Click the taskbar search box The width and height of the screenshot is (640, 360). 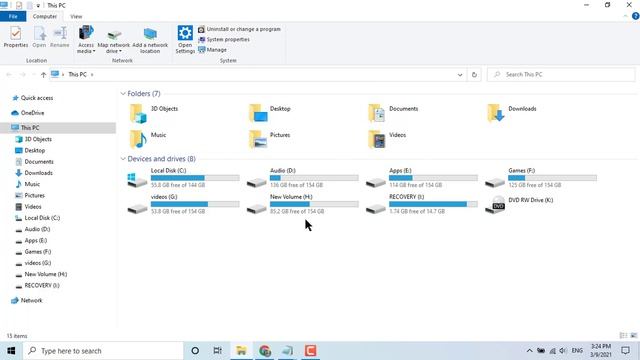103,351
